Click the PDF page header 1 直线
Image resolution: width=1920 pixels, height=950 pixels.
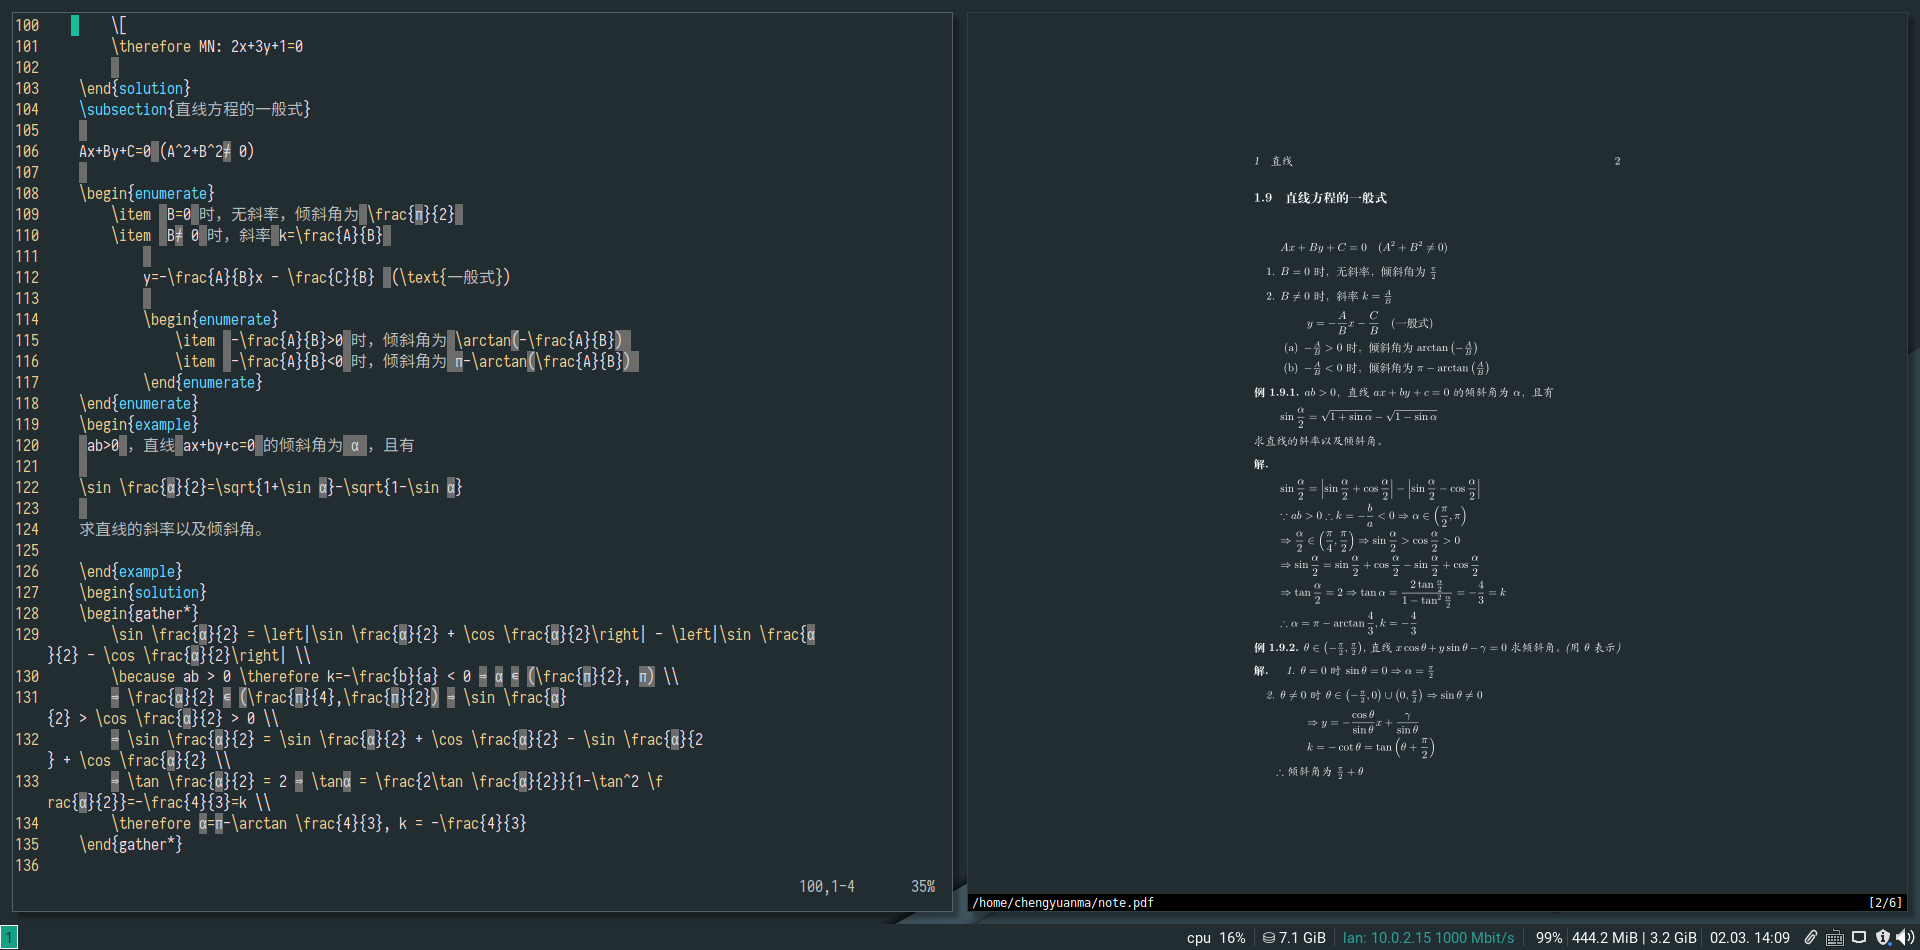(1273, 161)
